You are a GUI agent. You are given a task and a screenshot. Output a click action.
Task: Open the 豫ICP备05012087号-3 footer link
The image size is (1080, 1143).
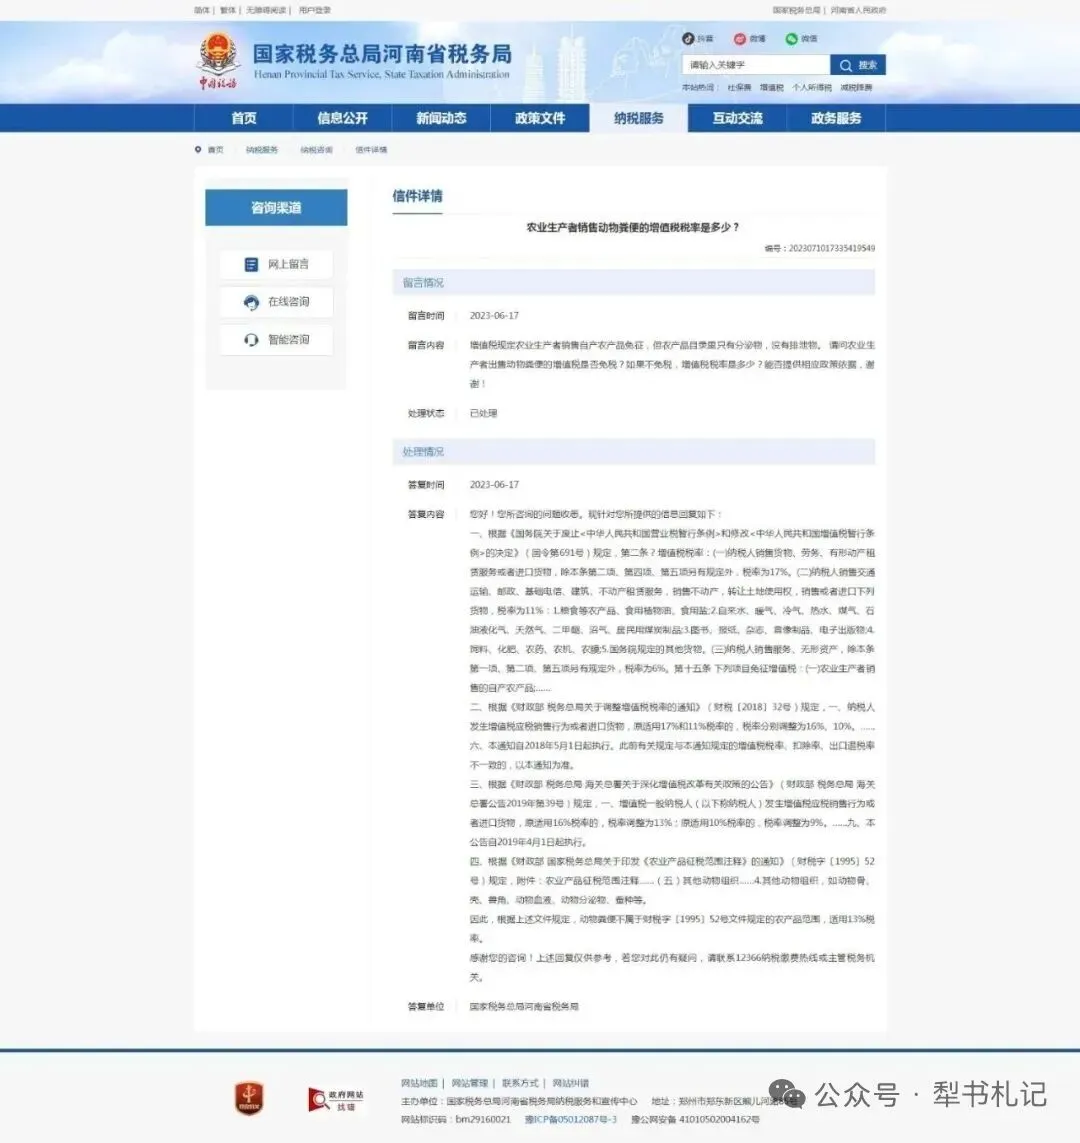(x=571, y=1119)
